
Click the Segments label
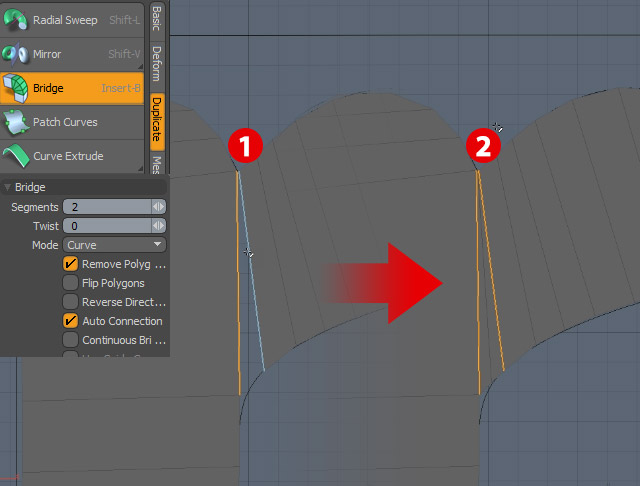click(35, 207)
